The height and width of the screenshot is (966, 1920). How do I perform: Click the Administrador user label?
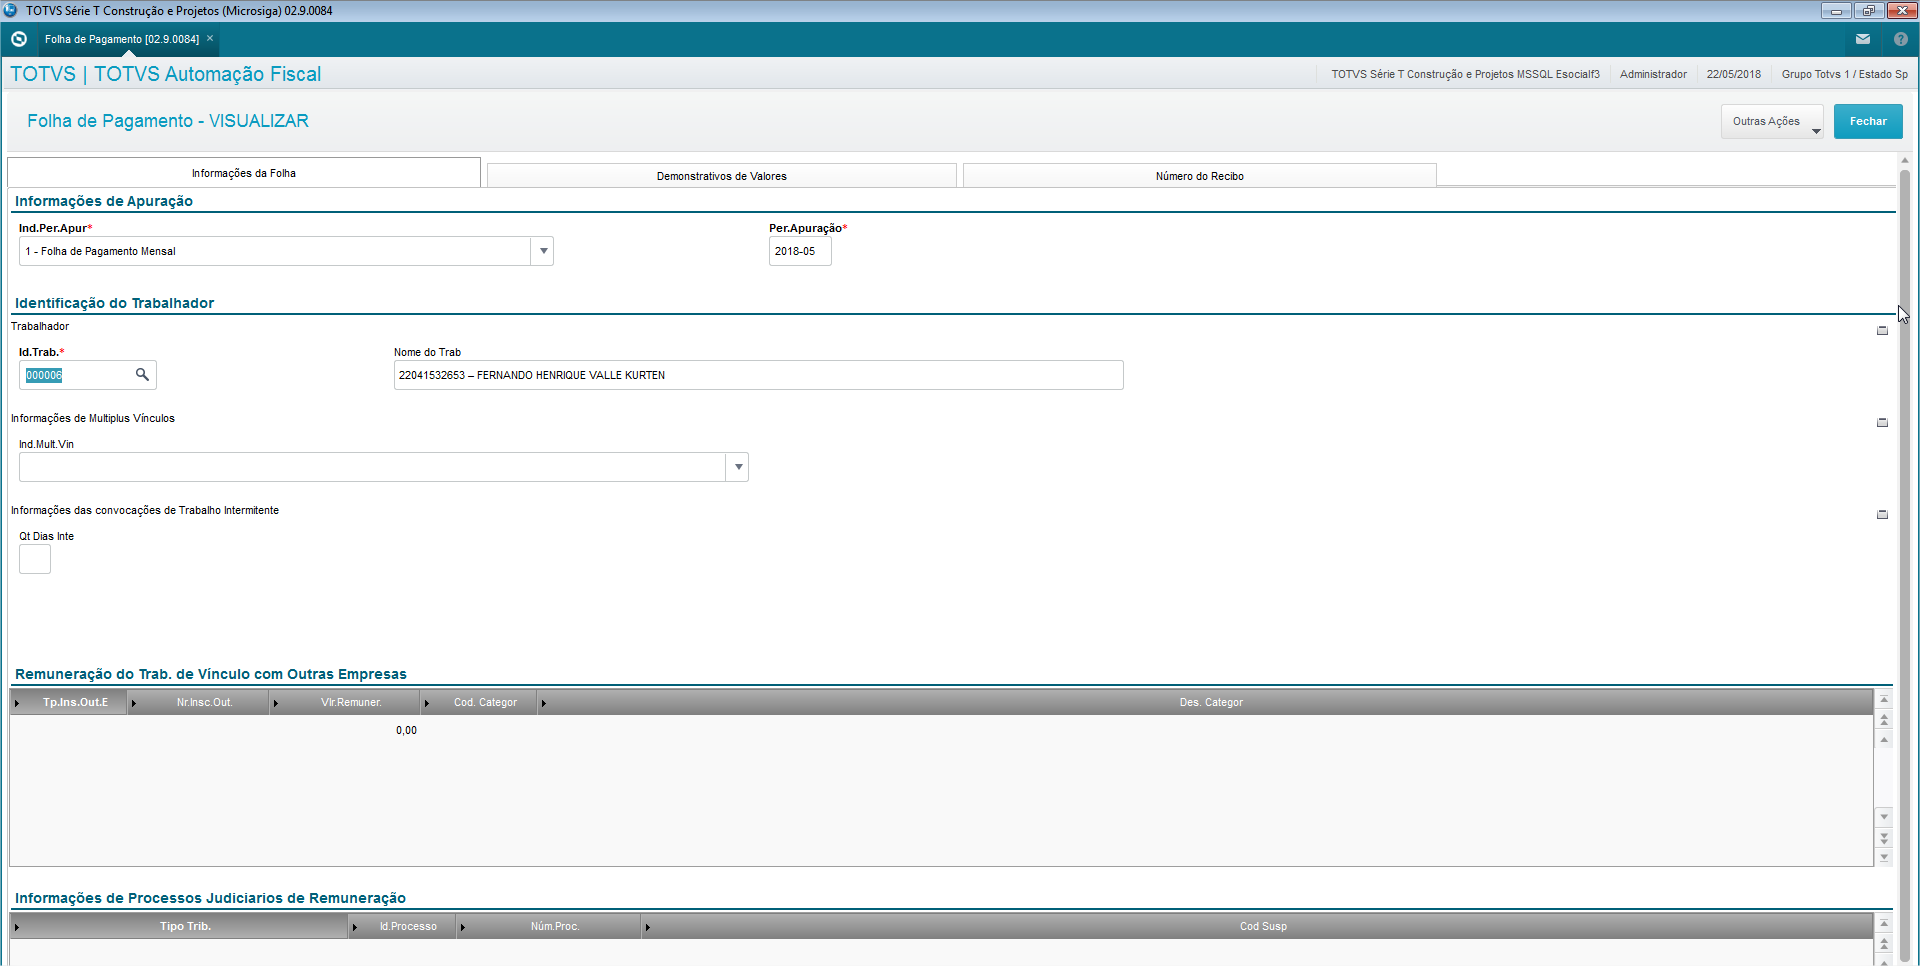point(1653,74)
